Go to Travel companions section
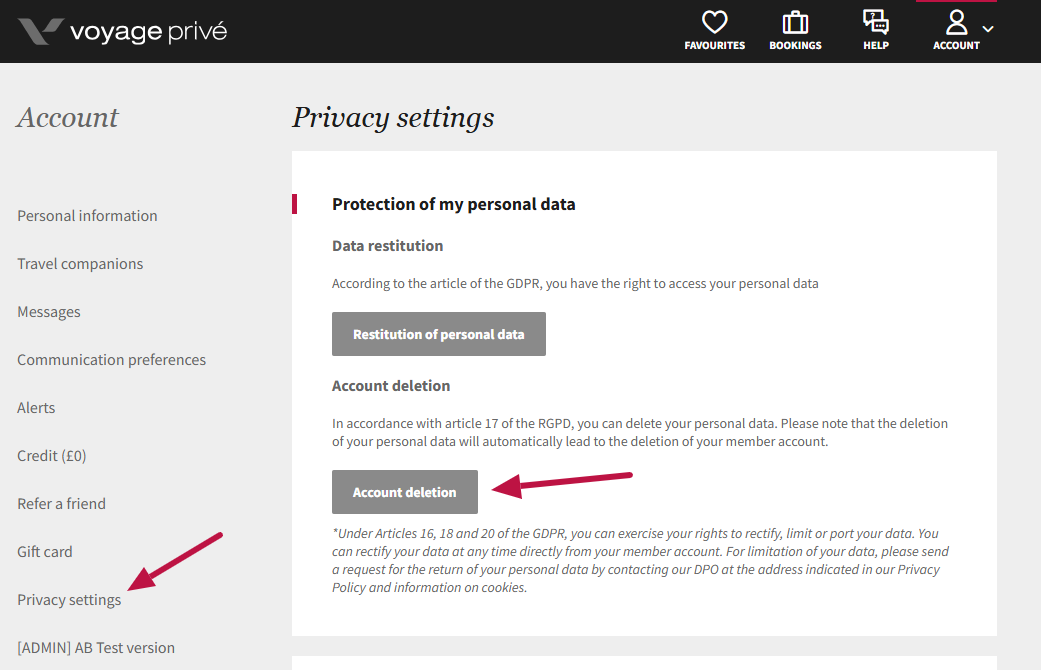The image size is (1041, 670). coord(80,264)
